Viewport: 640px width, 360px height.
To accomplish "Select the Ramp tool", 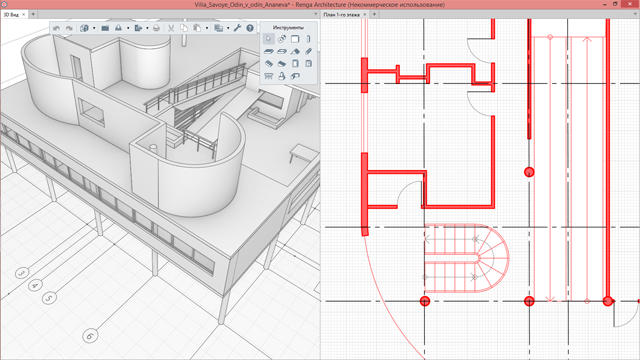I will pyautogui.click(x=282, y=64).
